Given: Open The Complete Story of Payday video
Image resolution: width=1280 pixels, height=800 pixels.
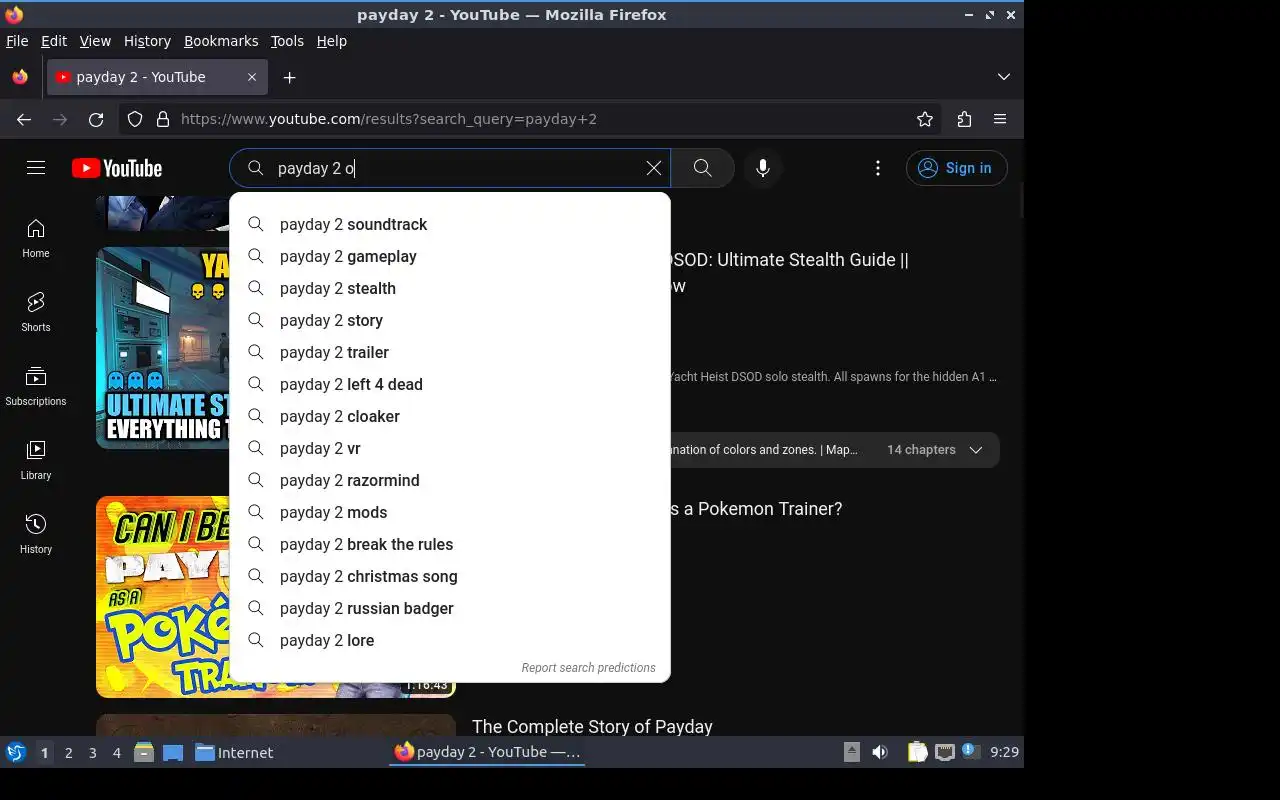Looking at the screenshot, I should coord(592,727).
